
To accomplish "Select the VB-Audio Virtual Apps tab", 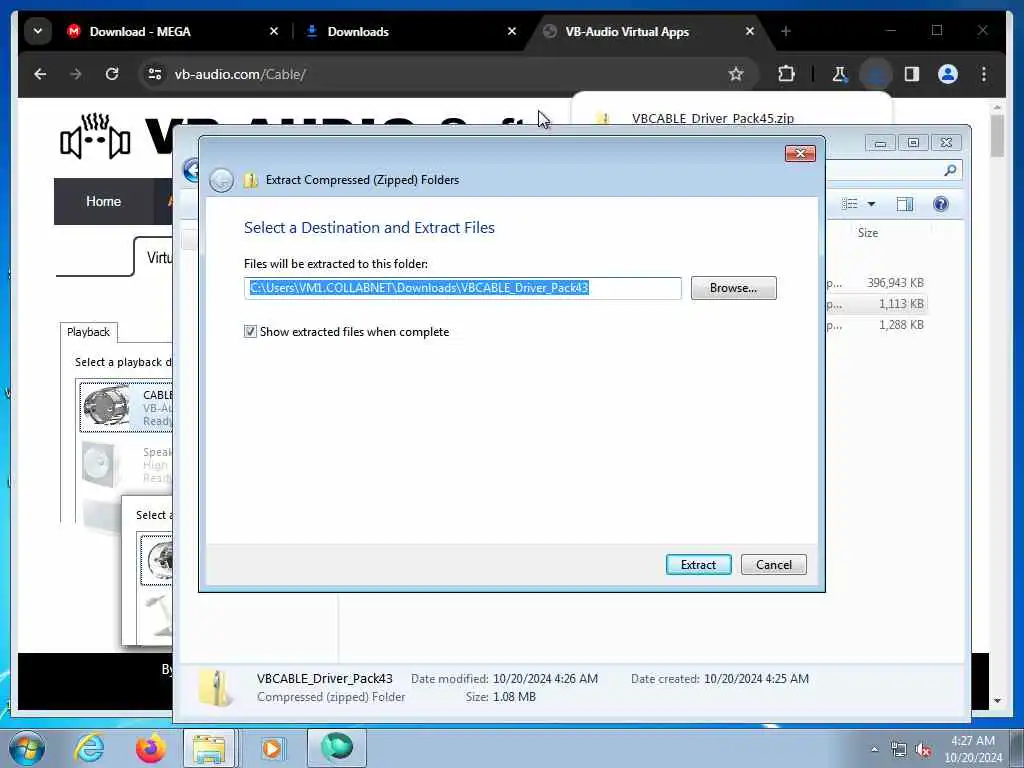I will click(627, 31).
